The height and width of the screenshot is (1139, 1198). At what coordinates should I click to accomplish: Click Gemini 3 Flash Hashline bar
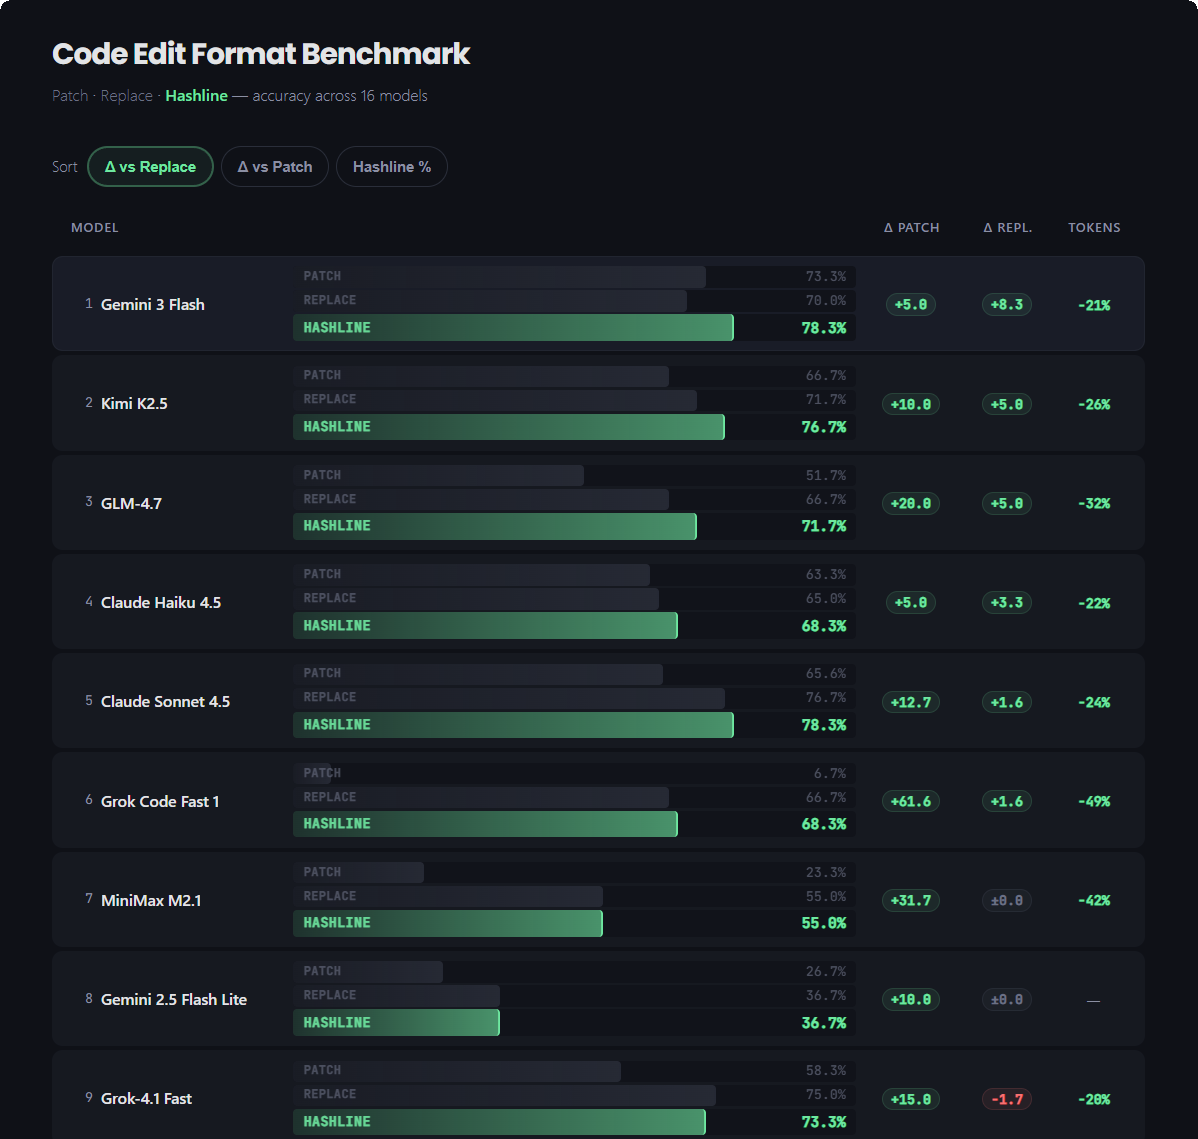513,328
